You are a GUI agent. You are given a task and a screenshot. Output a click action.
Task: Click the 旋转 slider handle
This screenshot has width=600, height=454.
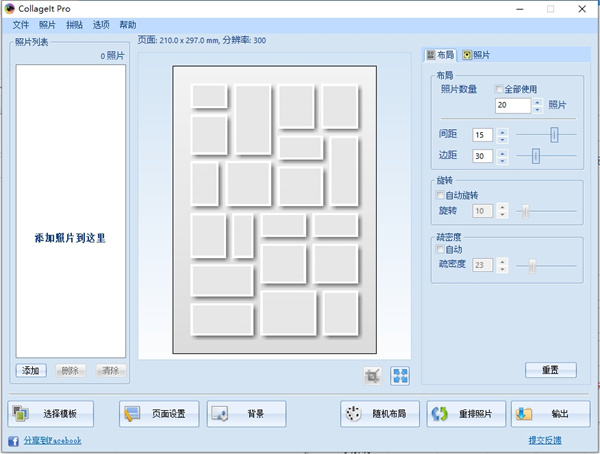(525, 211)
